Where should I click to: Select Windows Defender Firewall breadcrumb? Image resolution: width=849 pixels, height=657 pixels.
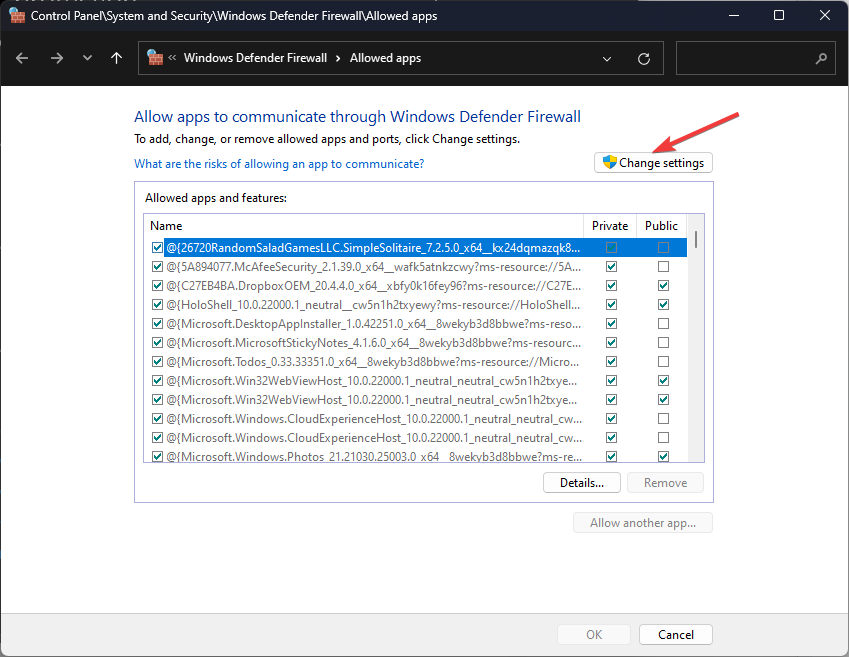[255, 58]
